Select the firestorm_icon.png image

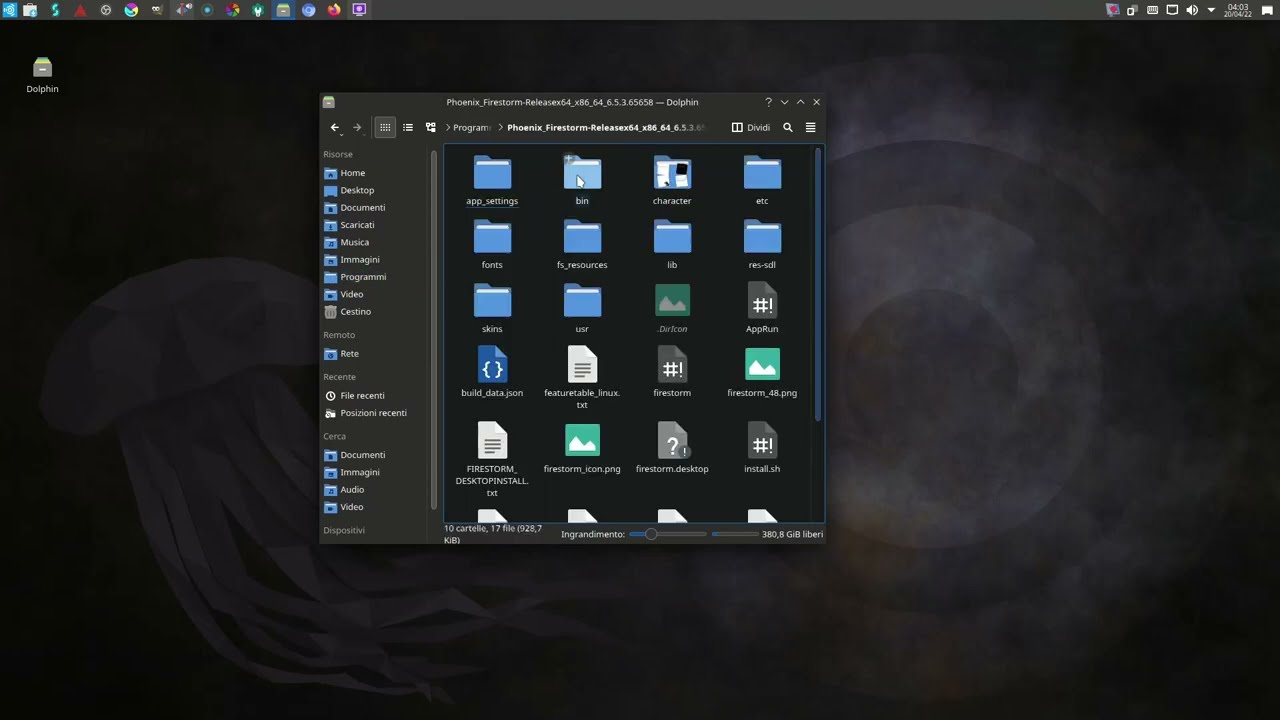(x=582, y=449)
